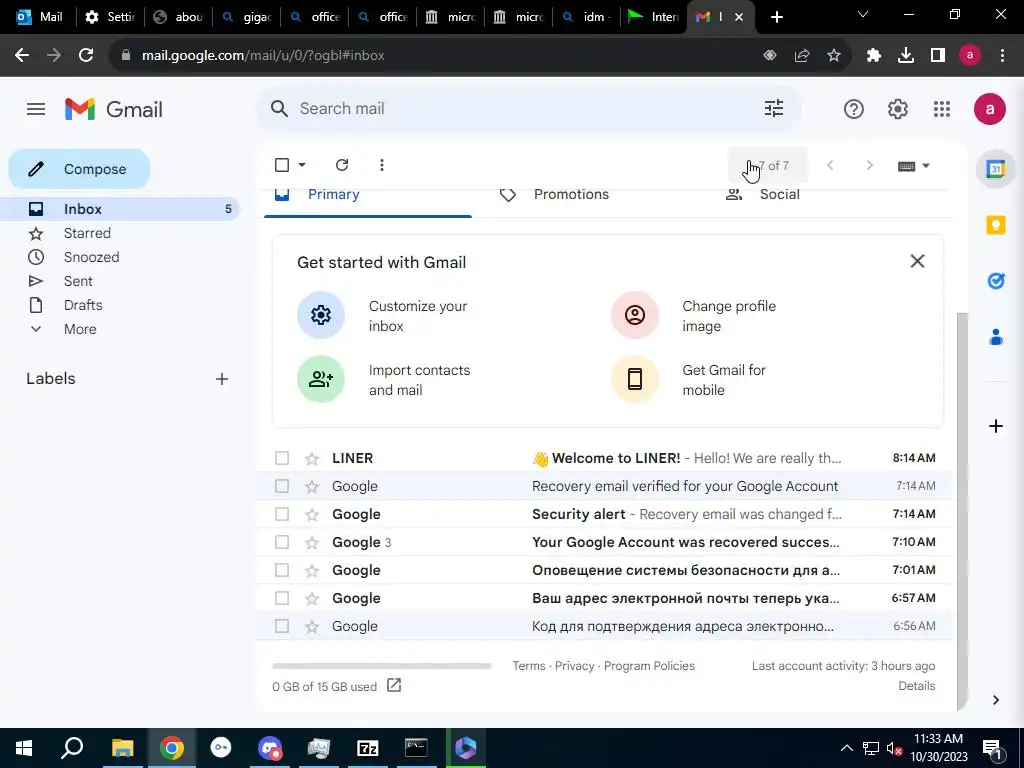Switch to the Social tab
Screen dimensions: 1024x768
(779, 195)
